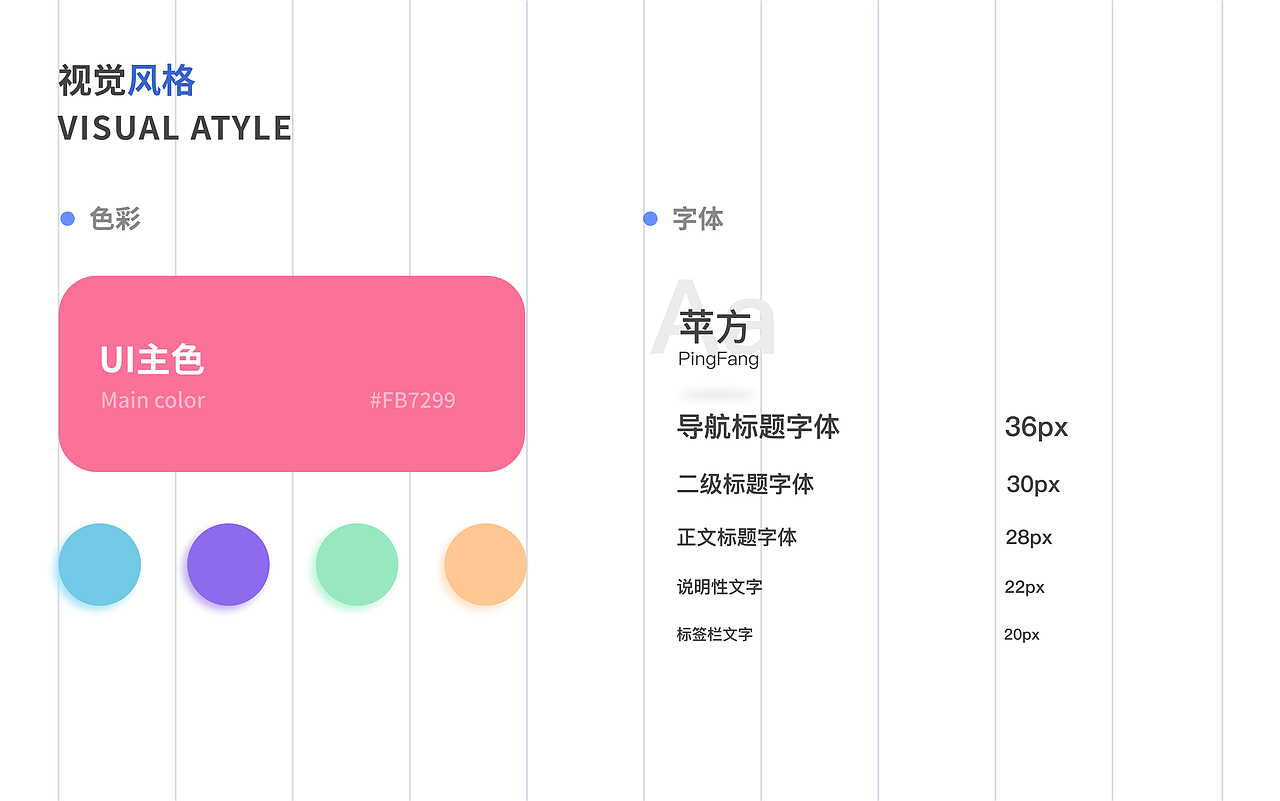The image size is (1280, 801).
Task: Click the blue bullet dot beside 字体
Action: point(649,217)
